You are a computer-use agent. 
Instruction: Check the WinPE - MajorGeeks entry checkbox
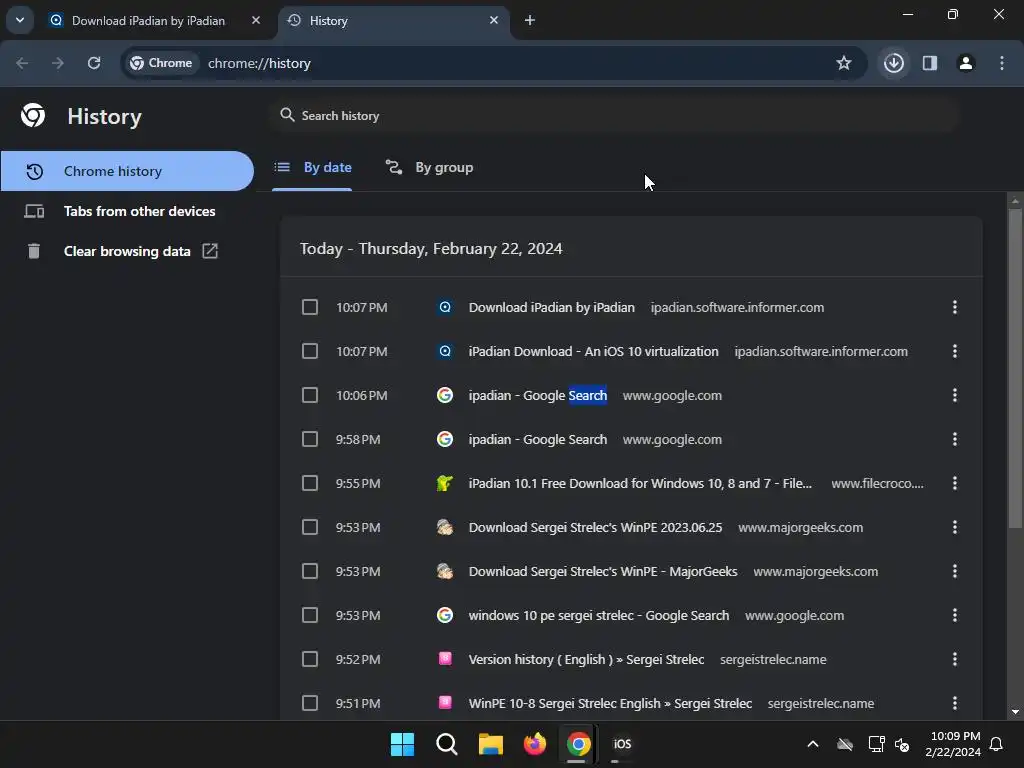(x=310, y=571)
